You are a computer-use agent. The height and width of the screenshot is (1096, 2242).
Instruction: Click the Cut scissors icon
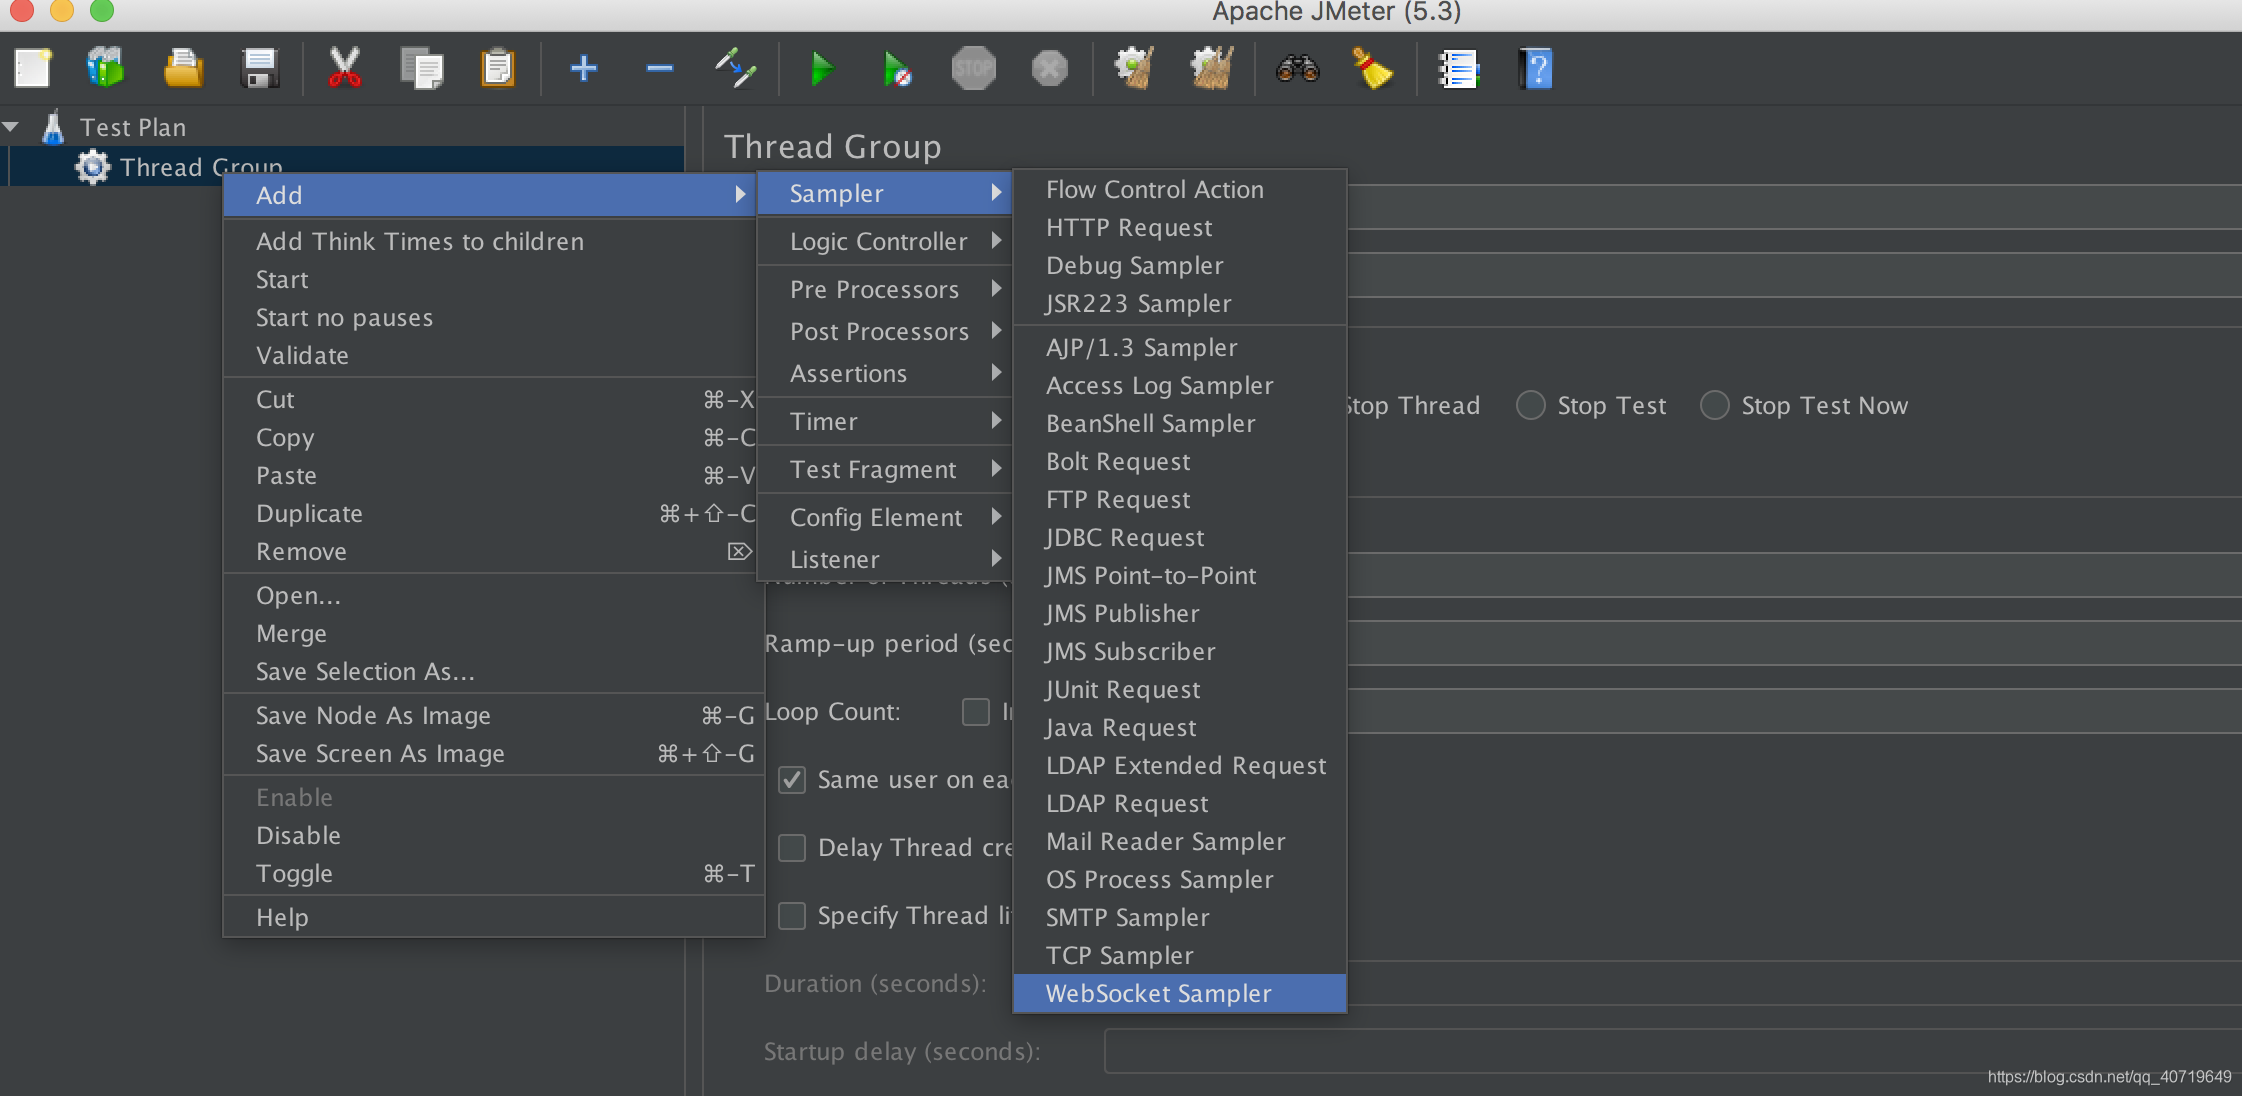click(x=344, y=69)
